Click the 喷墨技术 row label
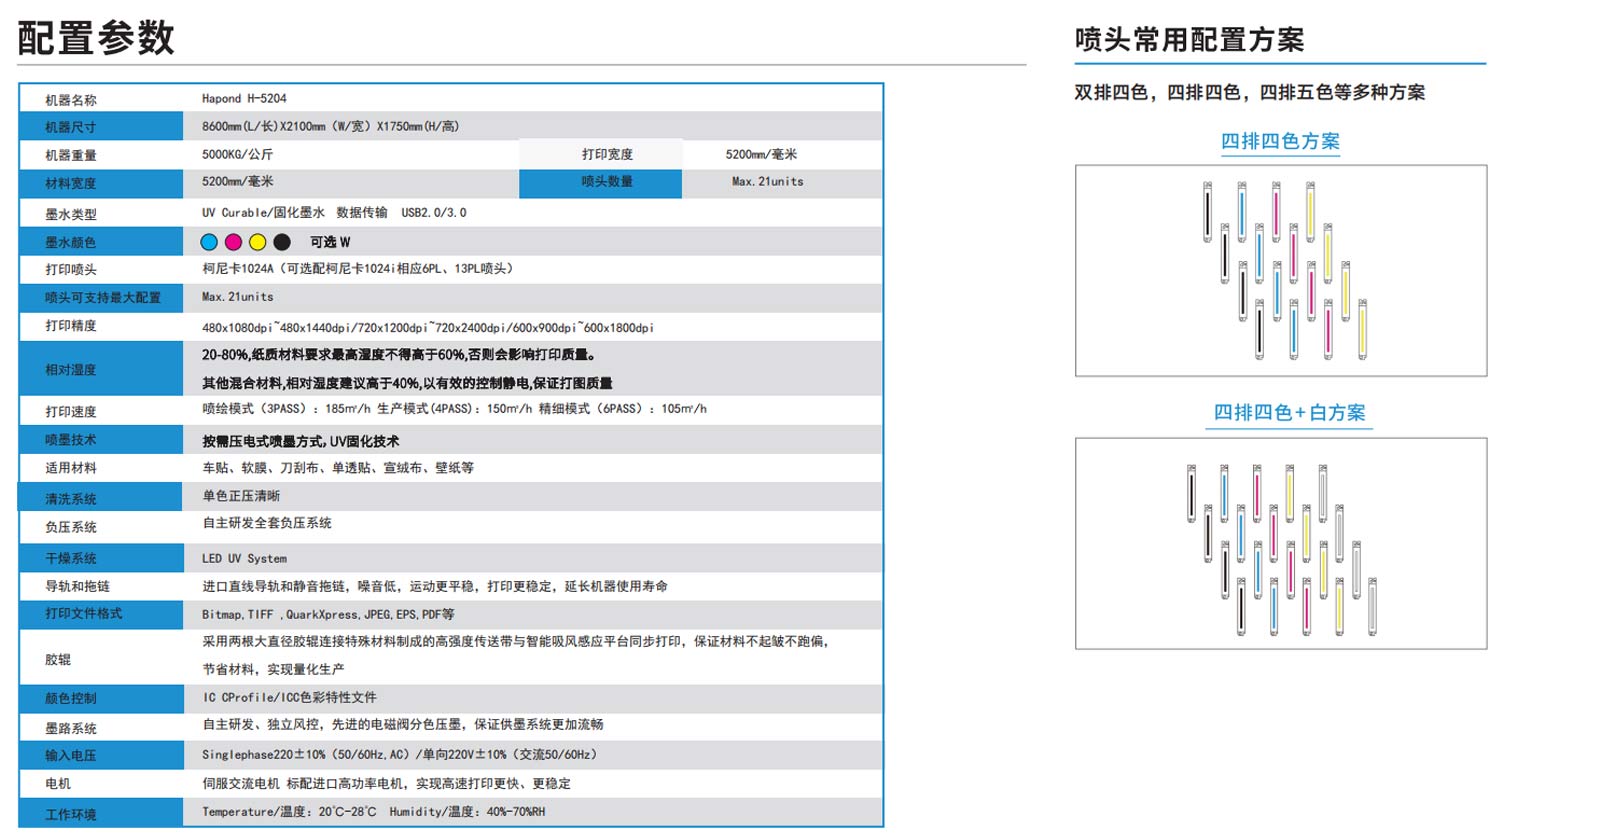Screen dimensions: 1624x840 point(71,440)
